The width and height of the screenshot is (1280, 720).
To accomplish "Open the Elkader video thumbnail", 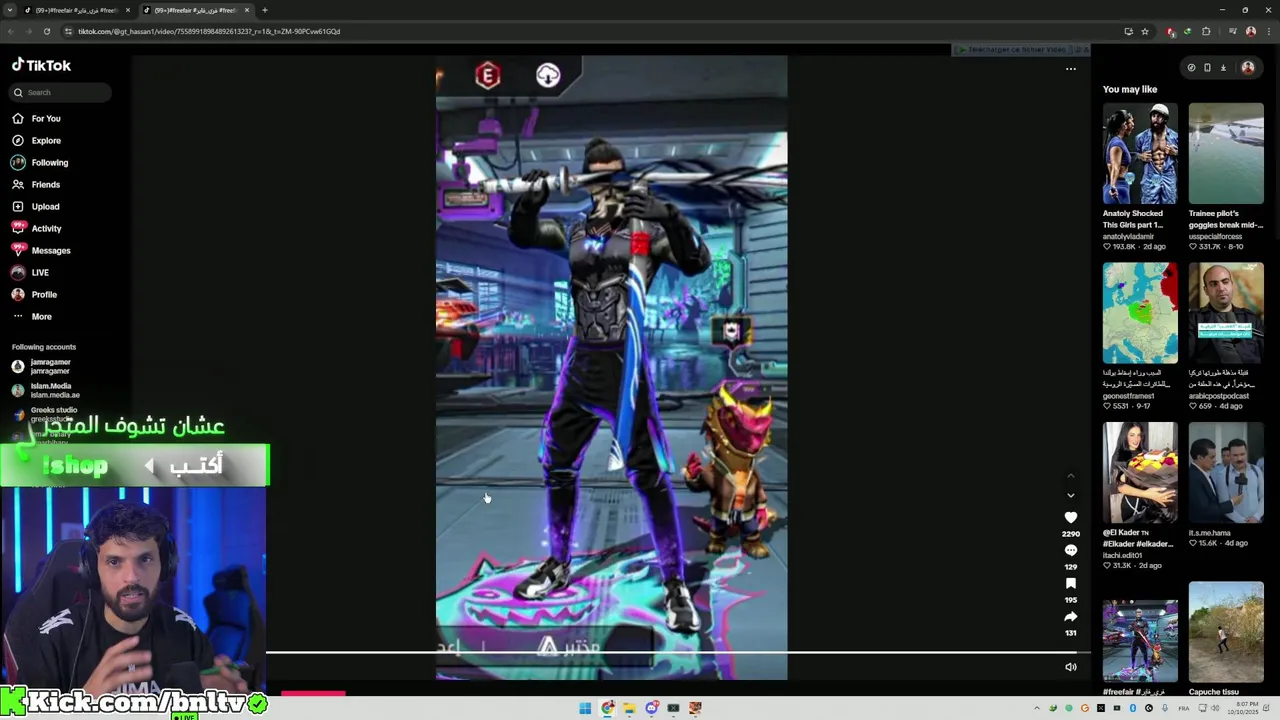I will [1140, 472].
